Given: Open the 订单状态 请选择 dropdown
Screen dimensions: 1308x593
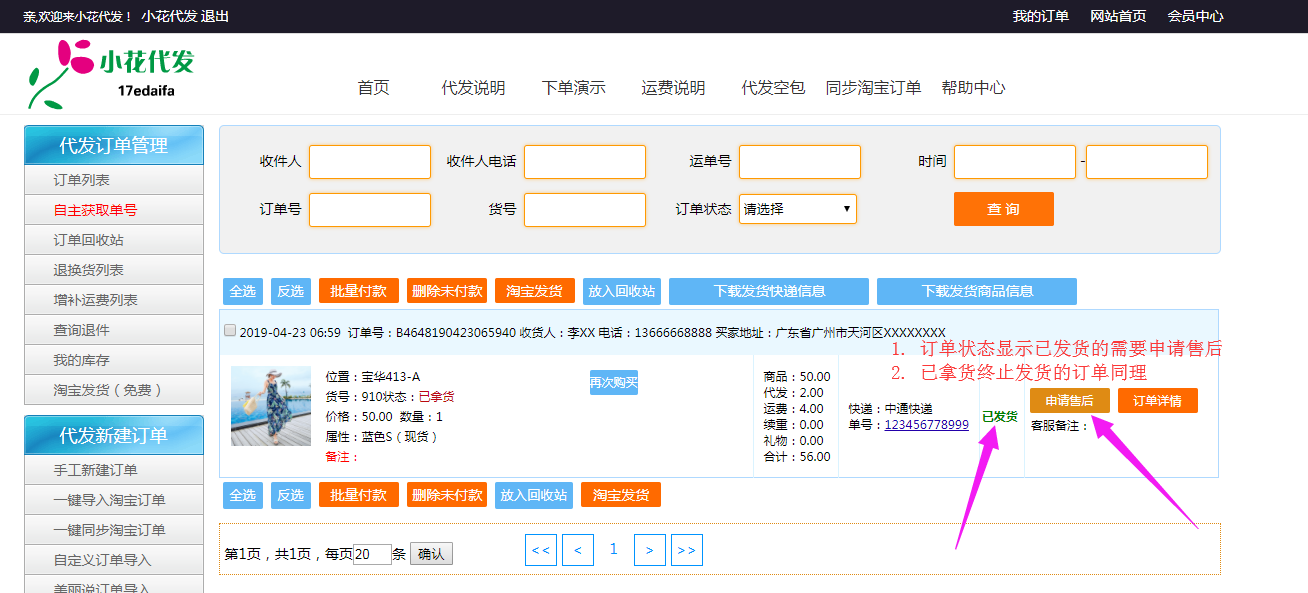Looking at the screenshot, I should click(798, 209).
